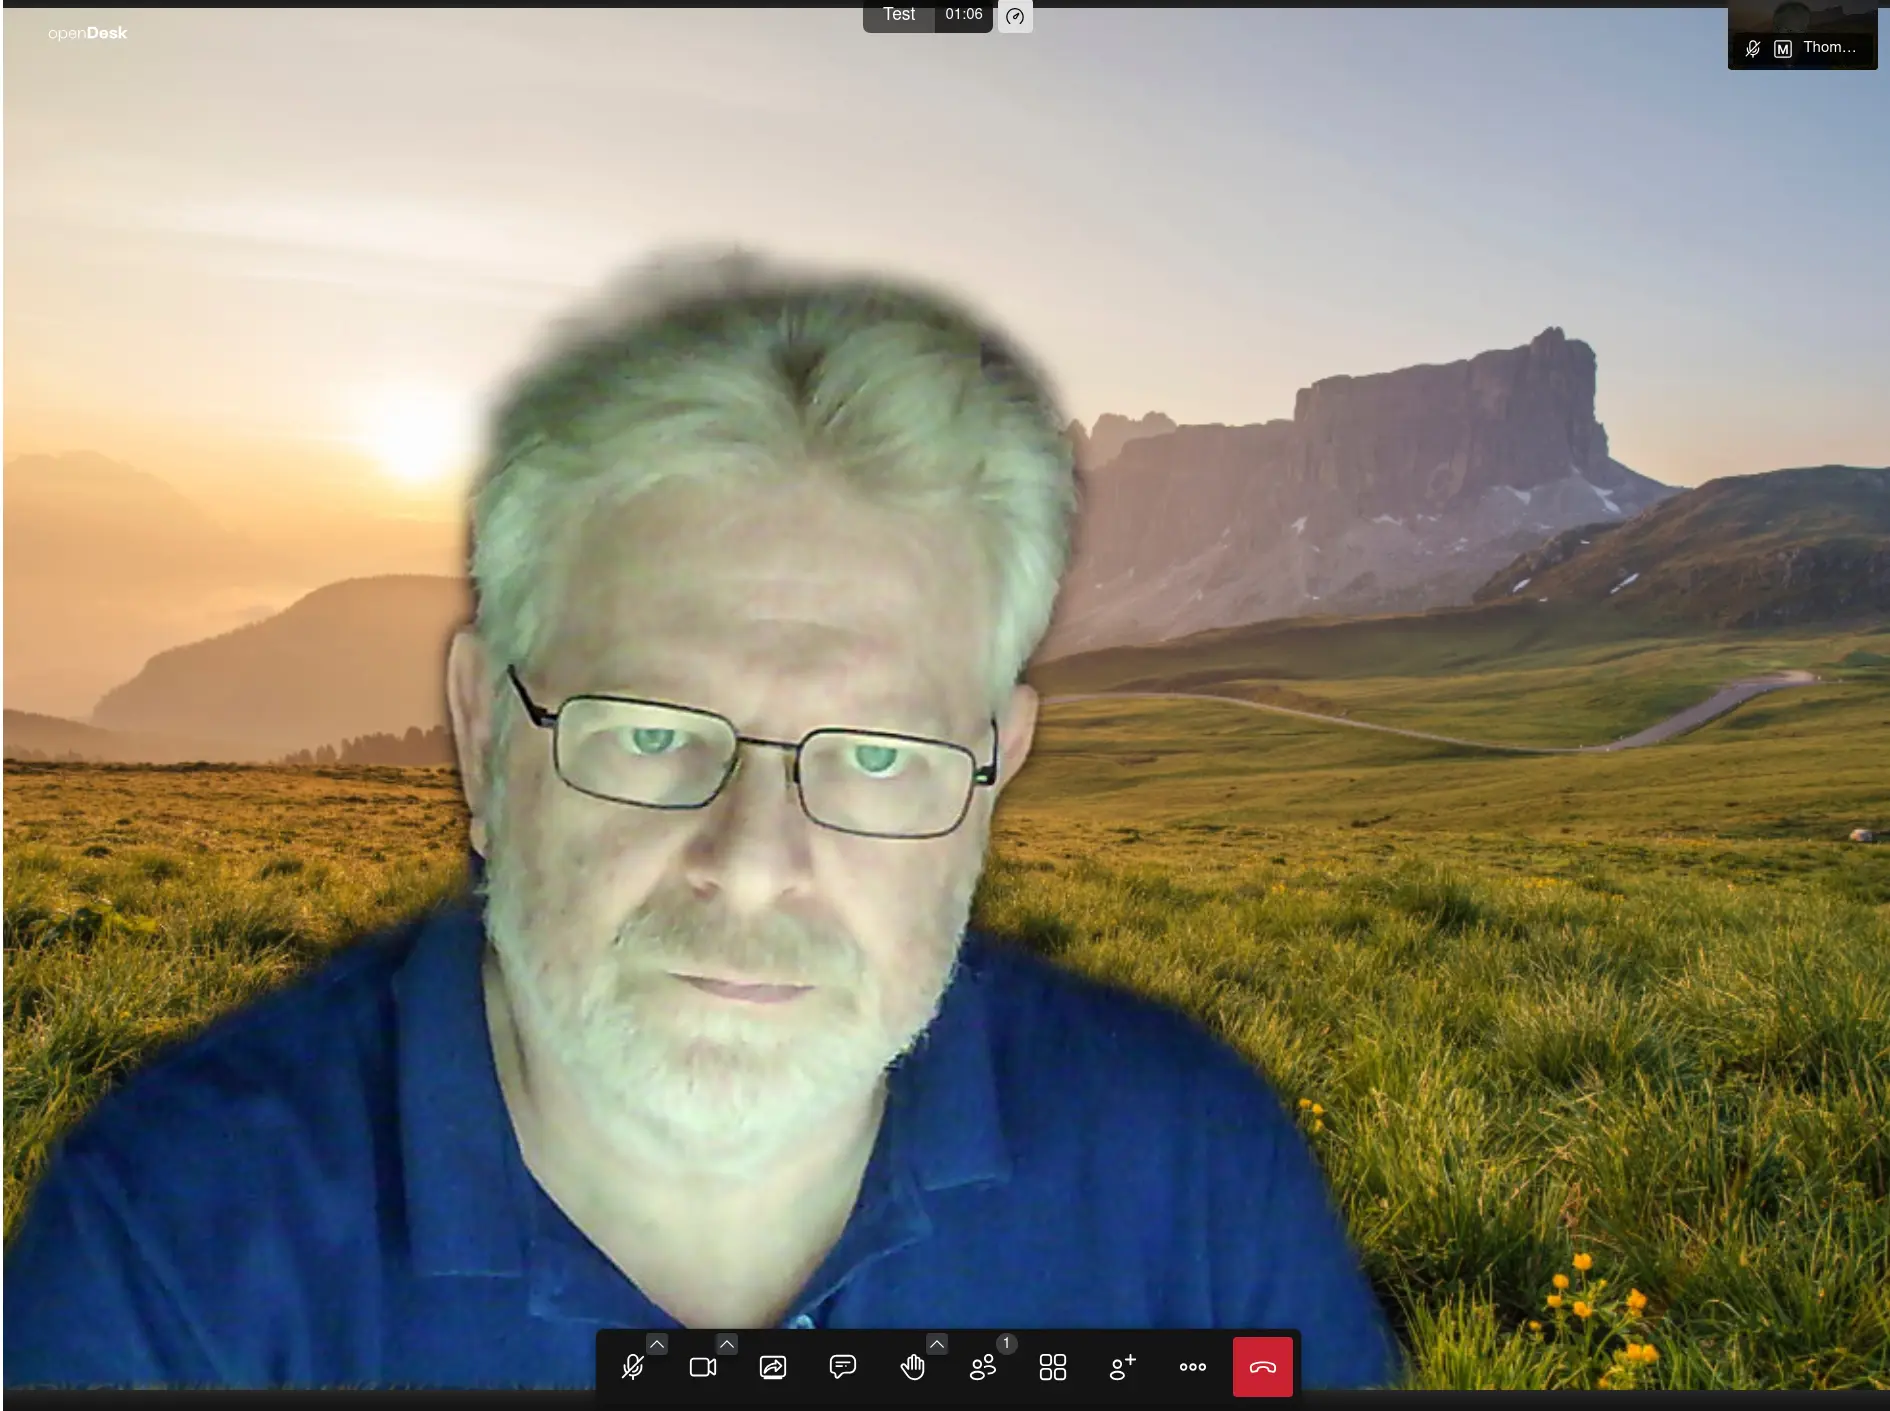
Task: Open the participants list
Action: pyautogui.click(x=983, y=1367)
